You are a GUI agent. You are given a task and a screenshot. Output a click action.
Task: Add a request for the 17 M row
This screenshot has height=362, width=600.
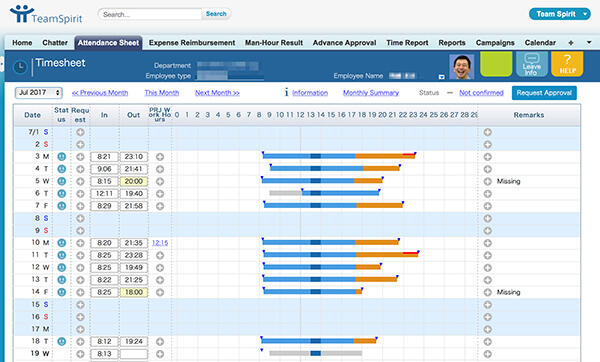pos(80,329)
